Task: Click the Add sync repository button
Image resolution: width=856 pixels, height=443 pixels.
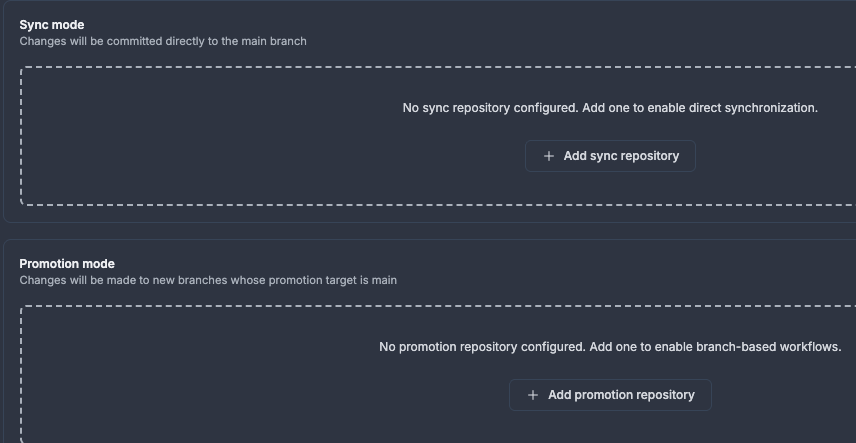Action: 610,156
